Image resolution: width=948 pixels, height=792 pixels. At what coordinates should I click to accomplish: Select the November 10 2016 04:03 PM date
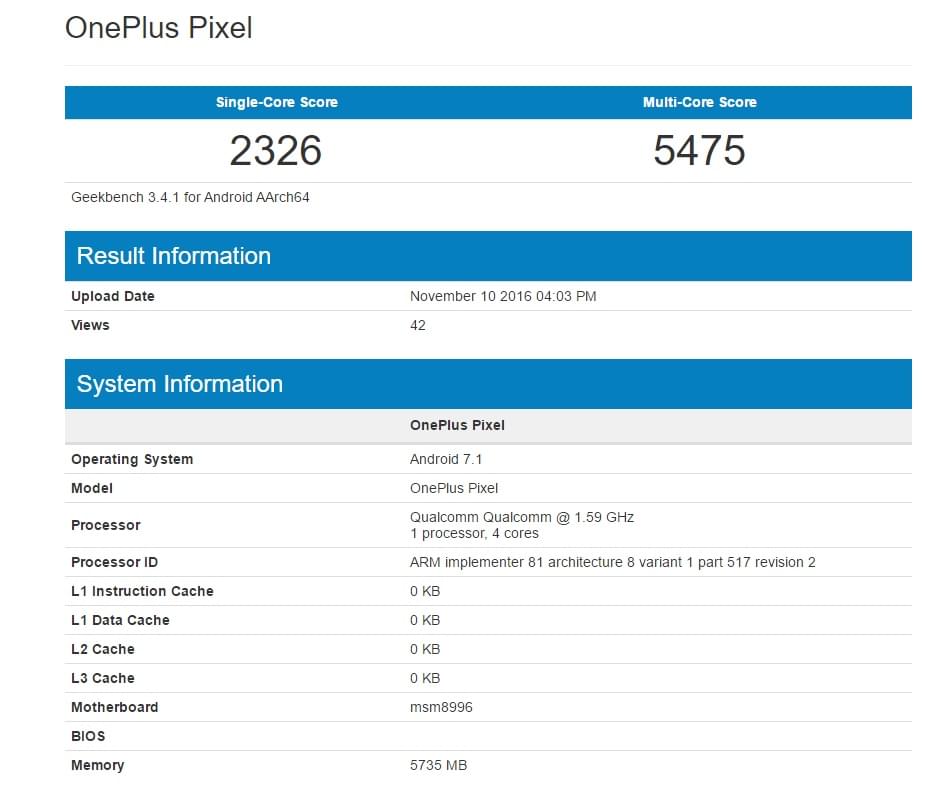[503, 296]
